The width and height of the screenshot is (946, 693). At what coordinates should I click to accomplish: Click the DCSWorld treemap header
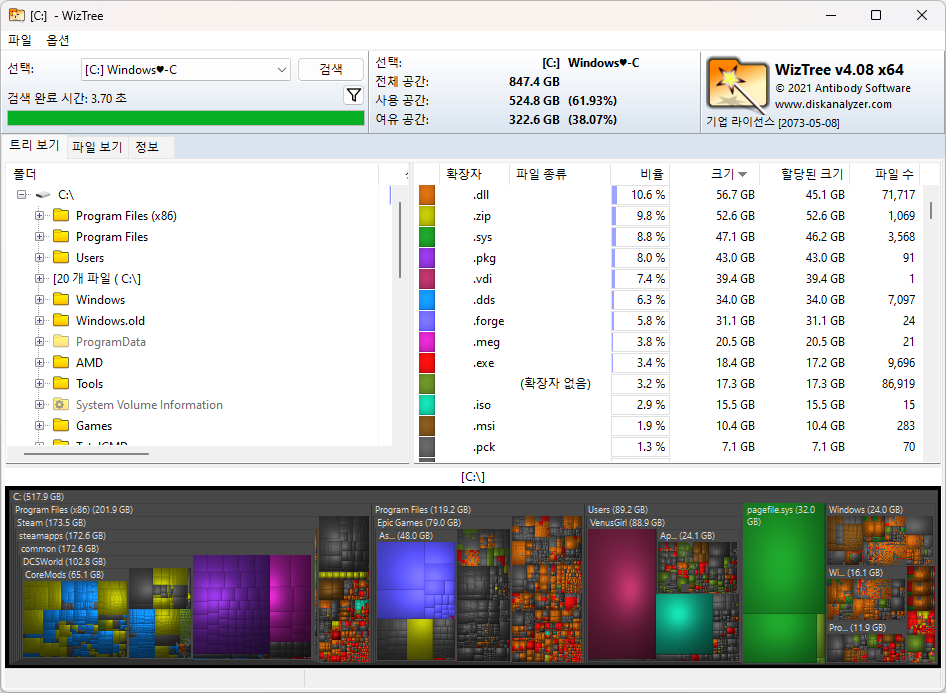tap(65, 562)
